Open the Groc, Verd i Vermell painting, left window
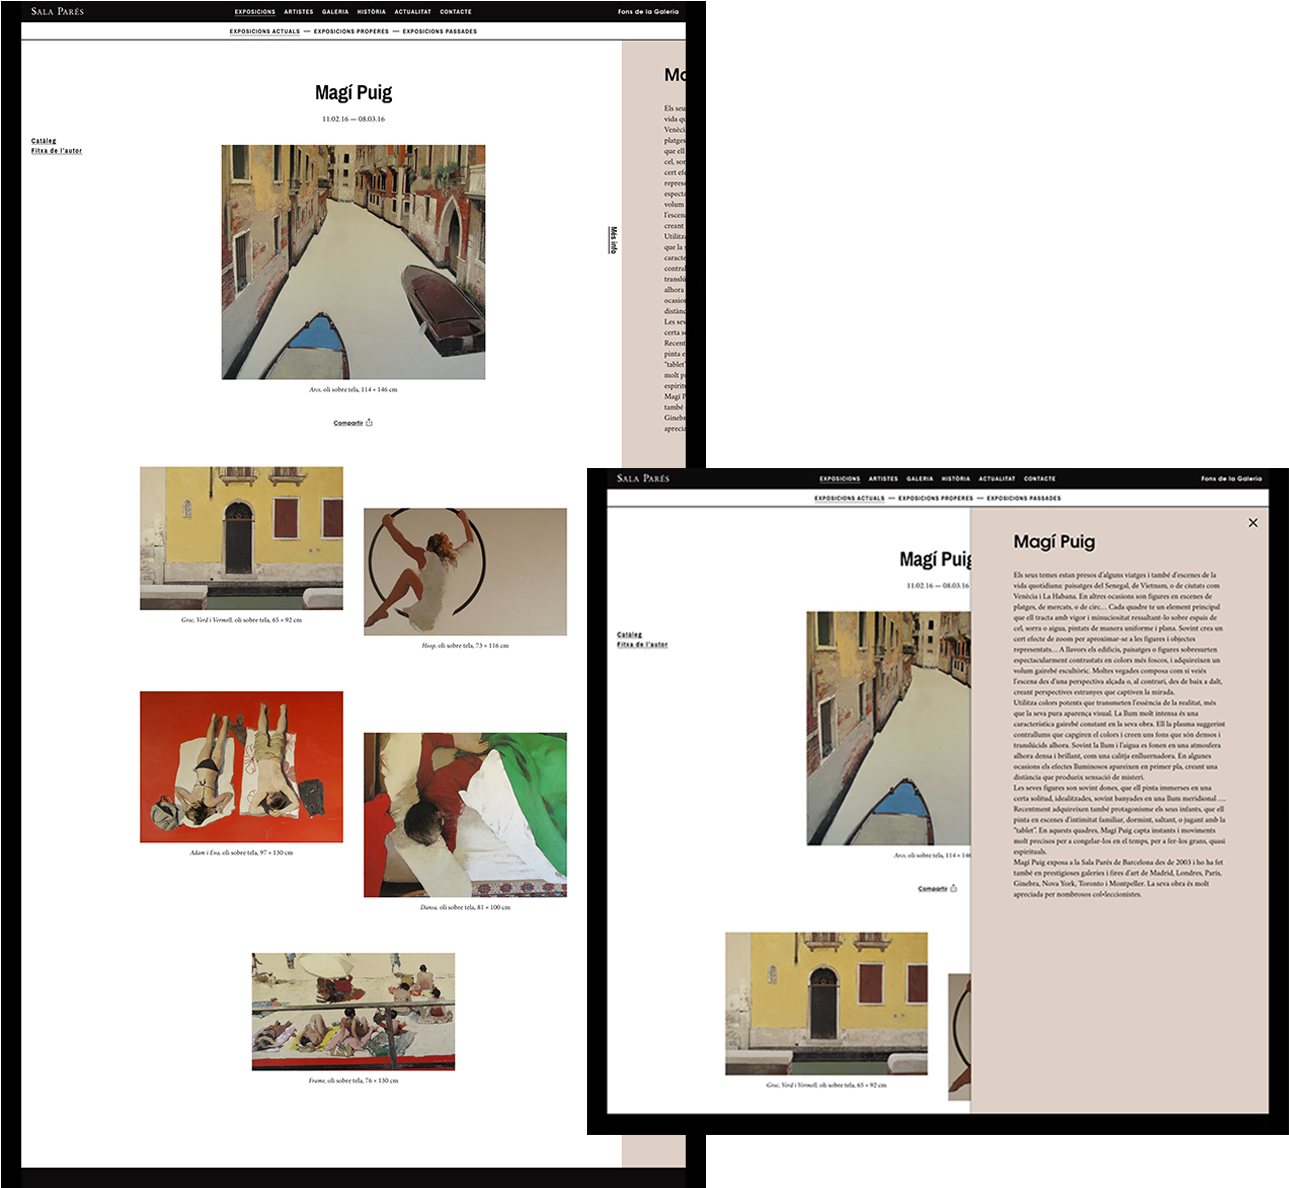The image size is (1289, 1188). (241, 538)
